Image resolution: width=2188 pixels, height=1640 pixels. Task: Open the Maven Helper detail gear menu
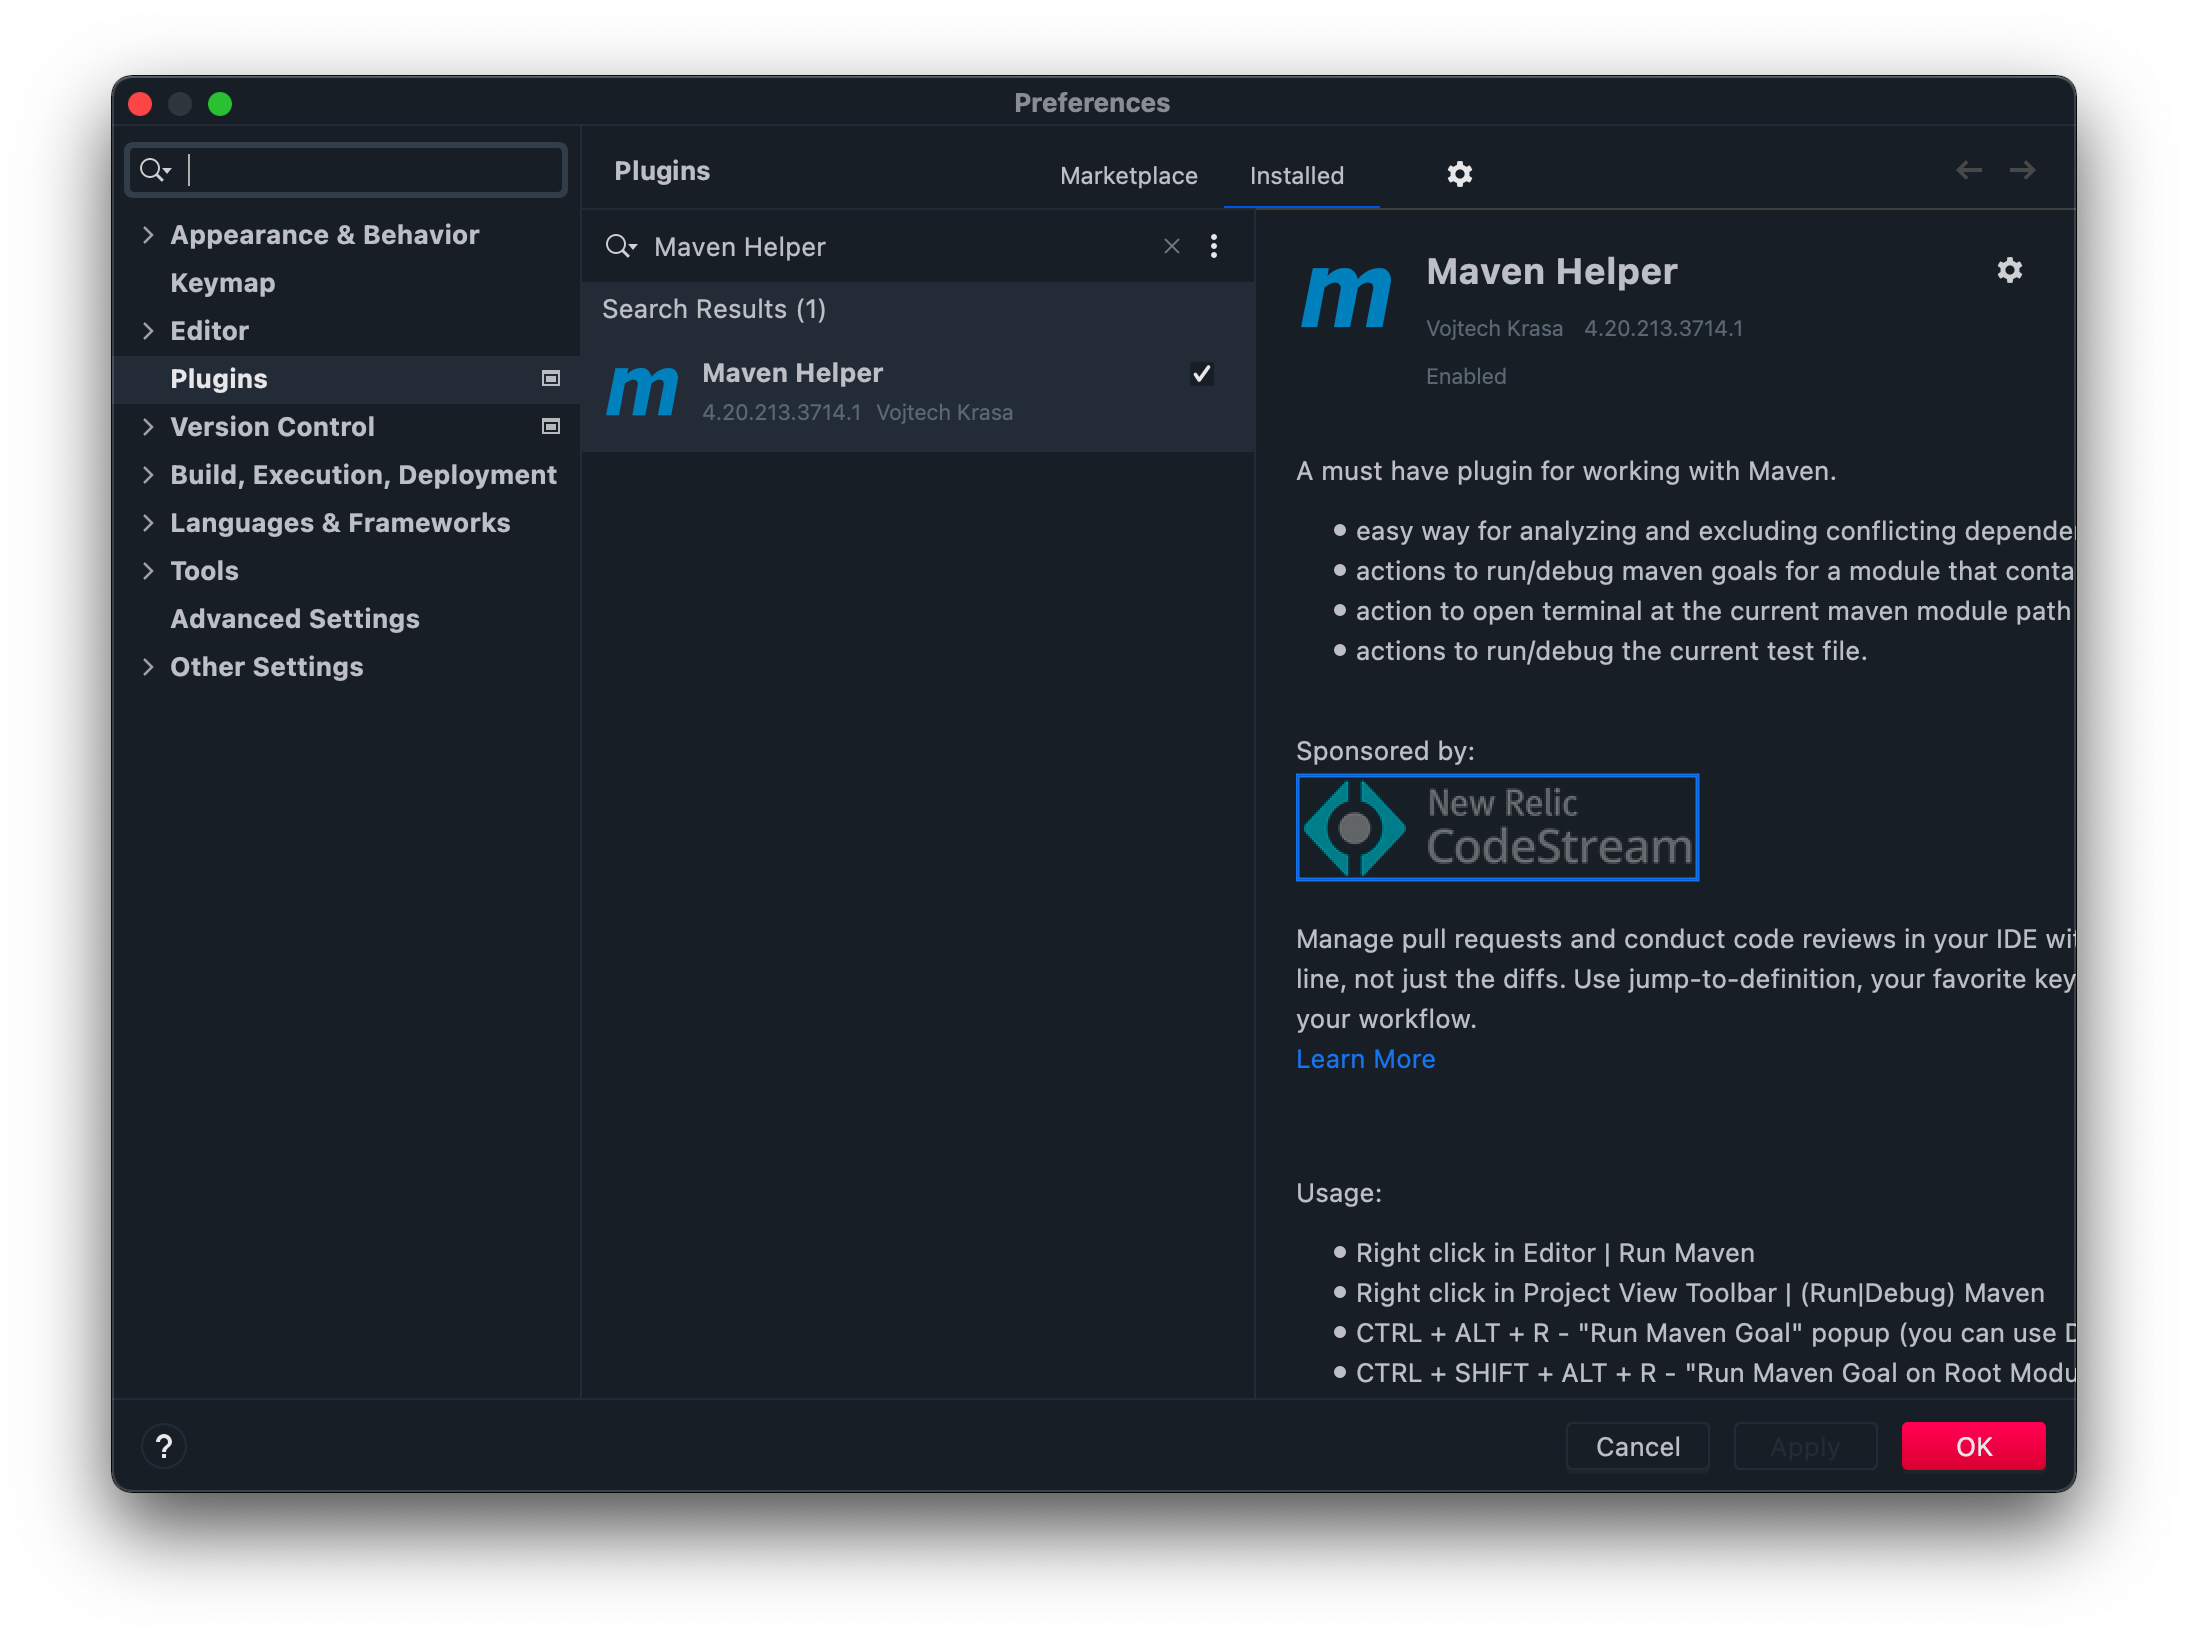point(2009,270)
